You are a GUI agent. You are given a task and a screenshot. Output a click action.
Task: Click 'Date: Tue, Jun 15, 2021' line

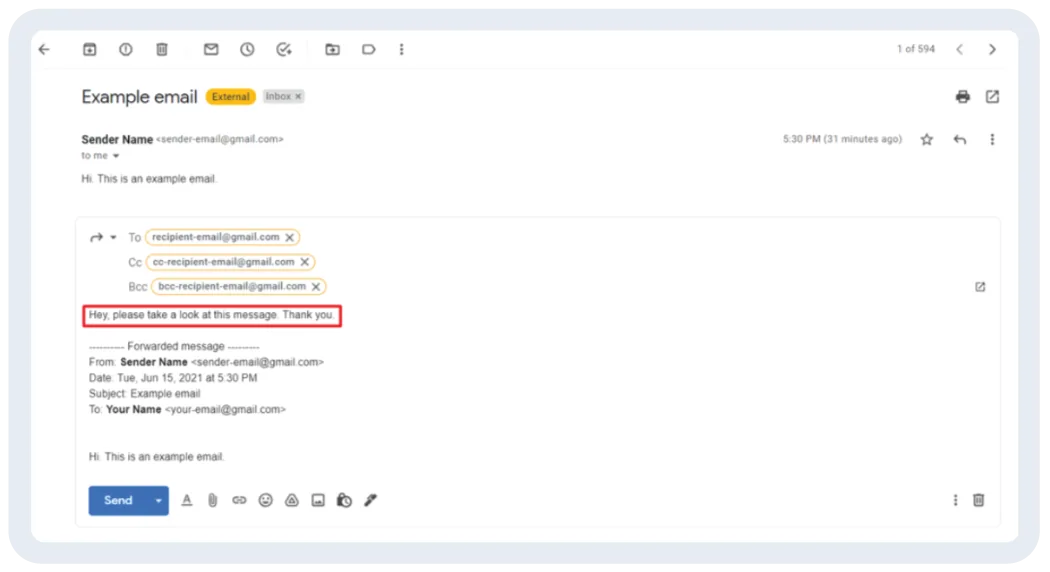[x=173, y=378]
